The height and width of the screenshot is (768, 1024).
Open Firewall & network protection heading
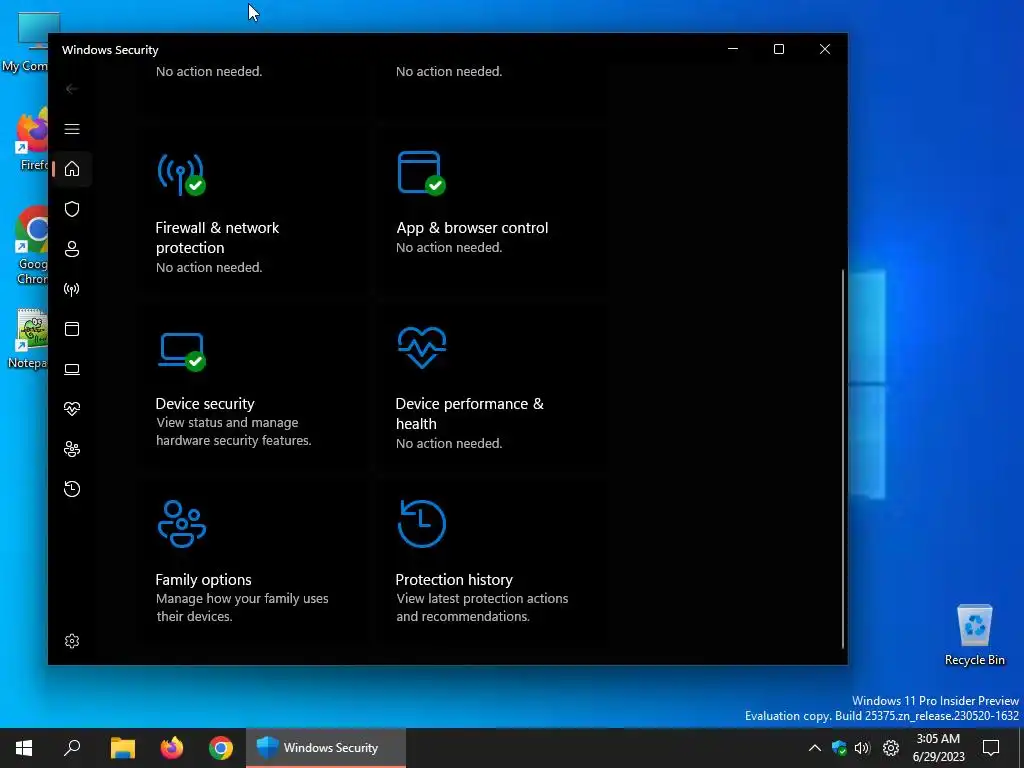(x=217, y=238)
